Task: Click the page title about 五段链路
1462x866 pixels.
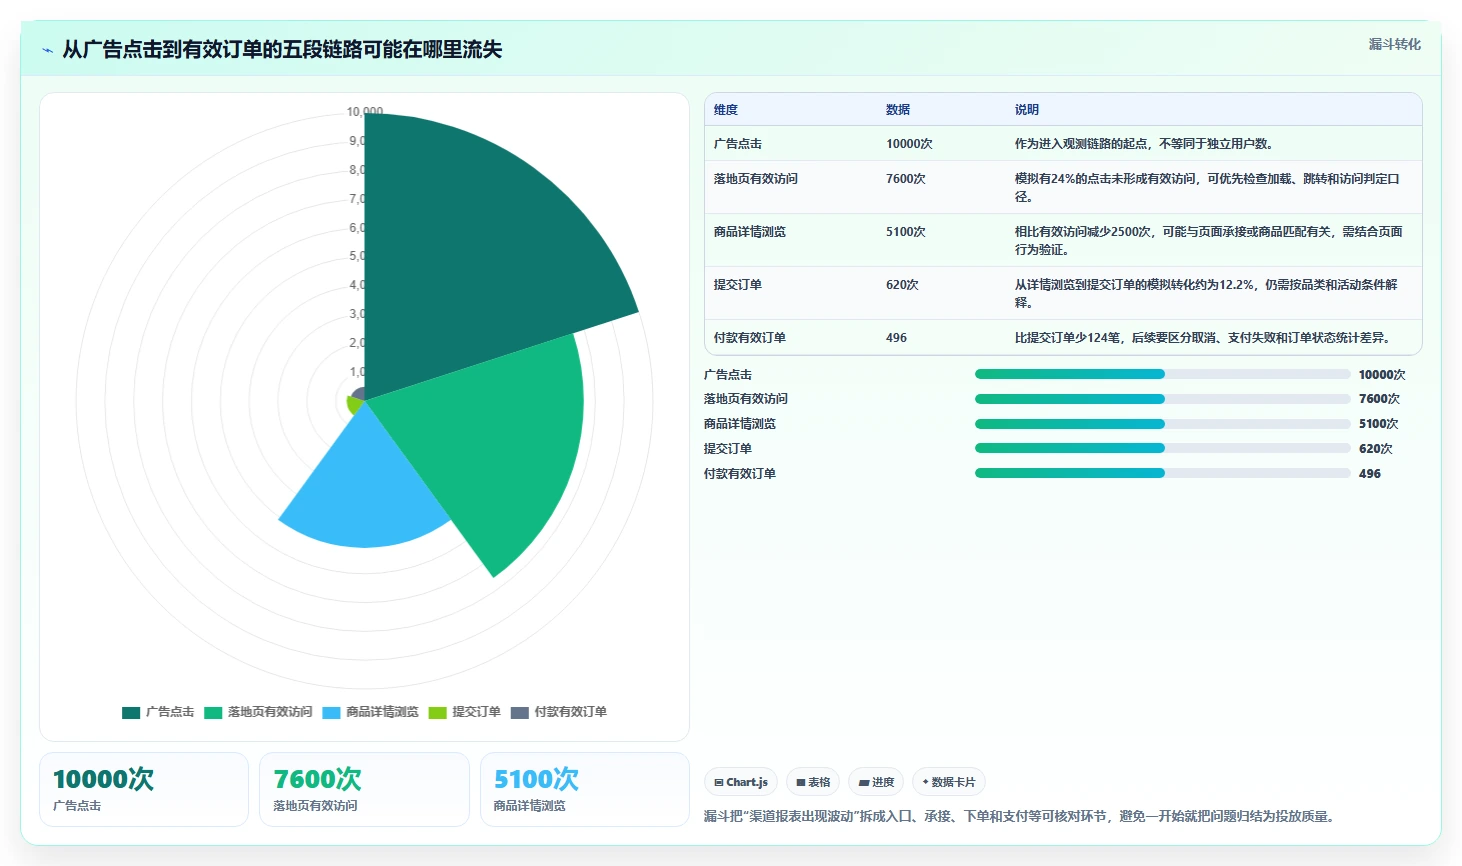Action: [282, 50]
